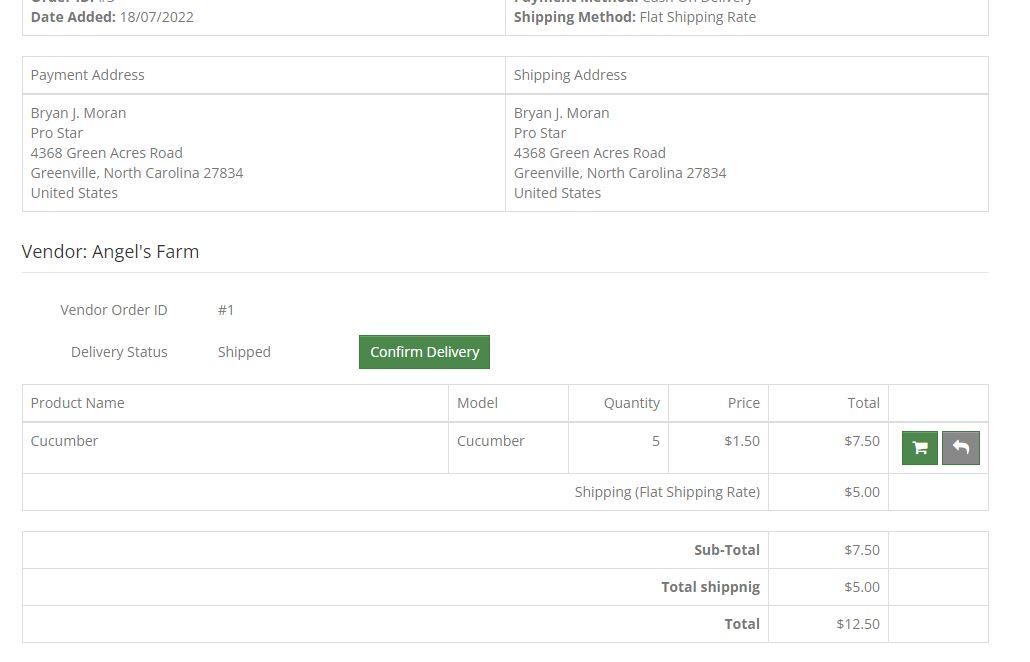
Task: Click the $1.50 unit price cell
Action: [742, 441]
